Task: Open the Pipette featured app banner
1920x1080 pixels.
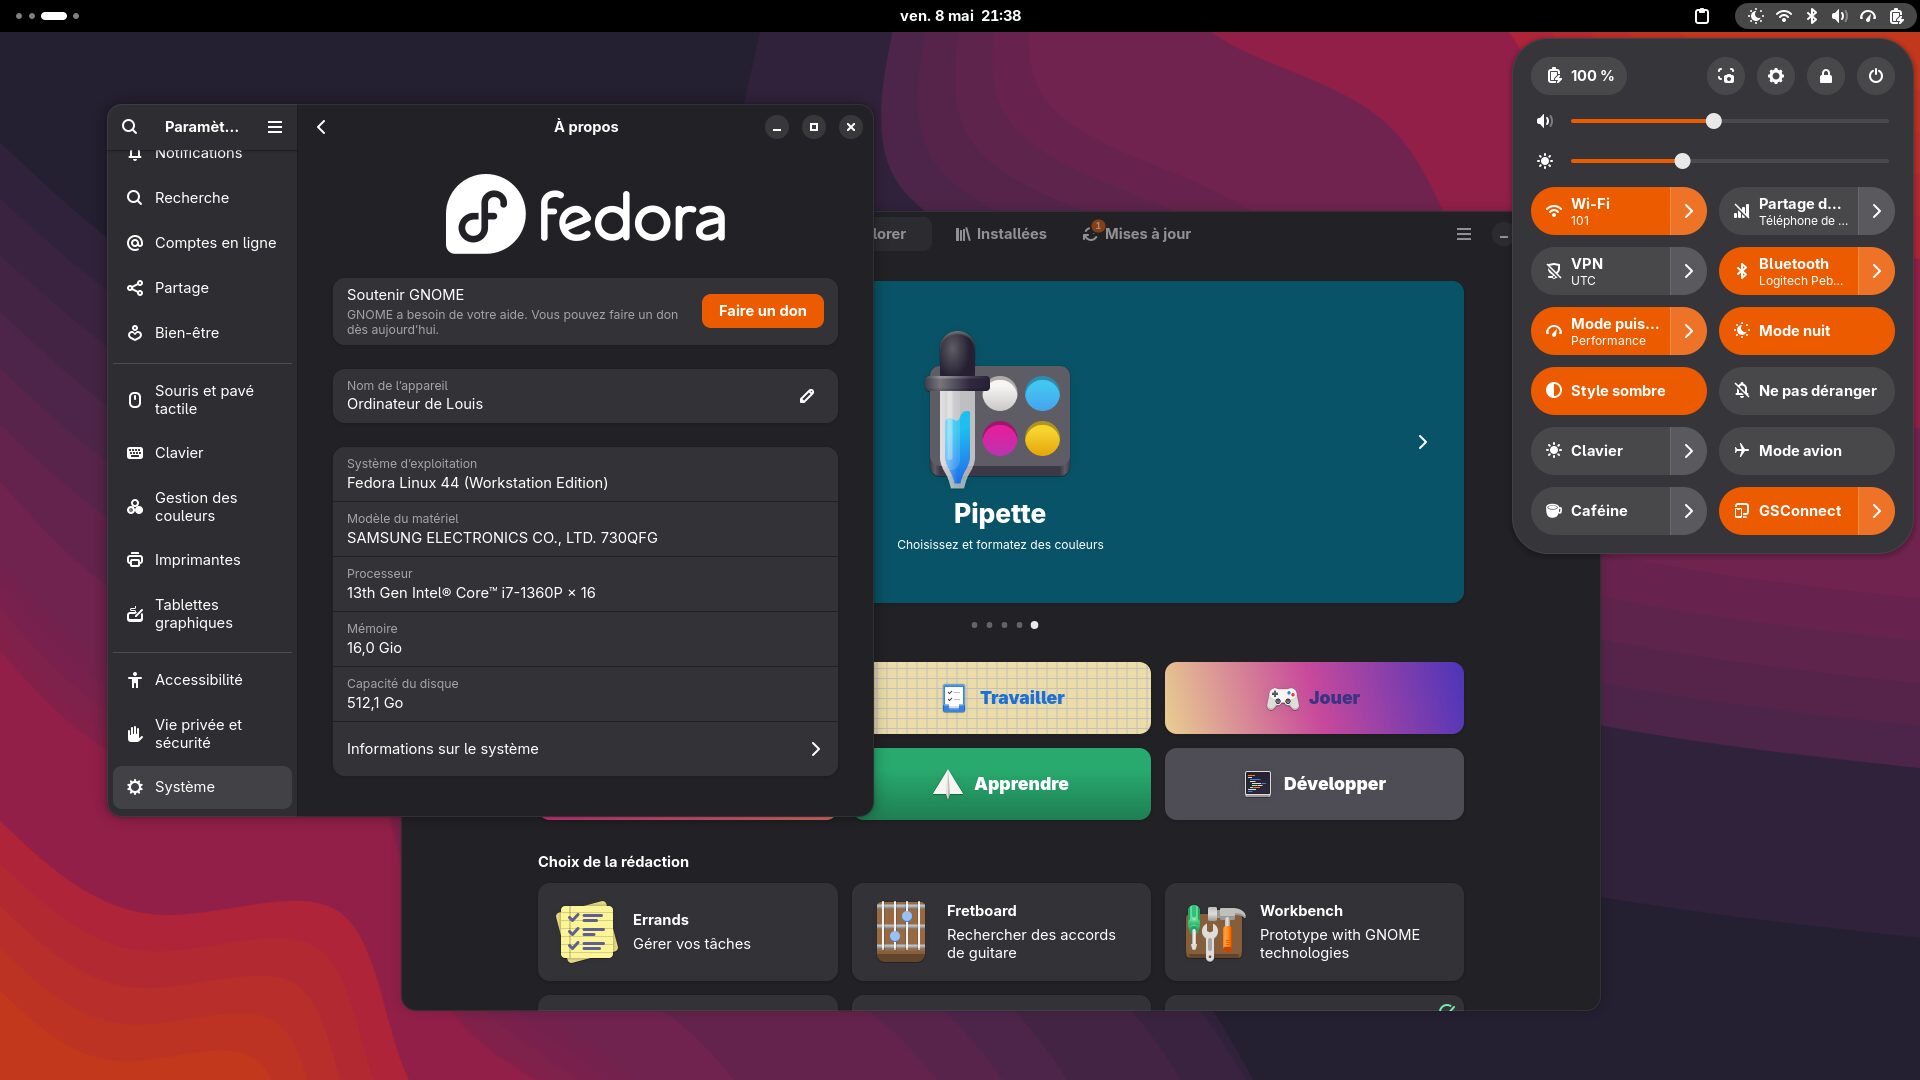Action: 1168,442
